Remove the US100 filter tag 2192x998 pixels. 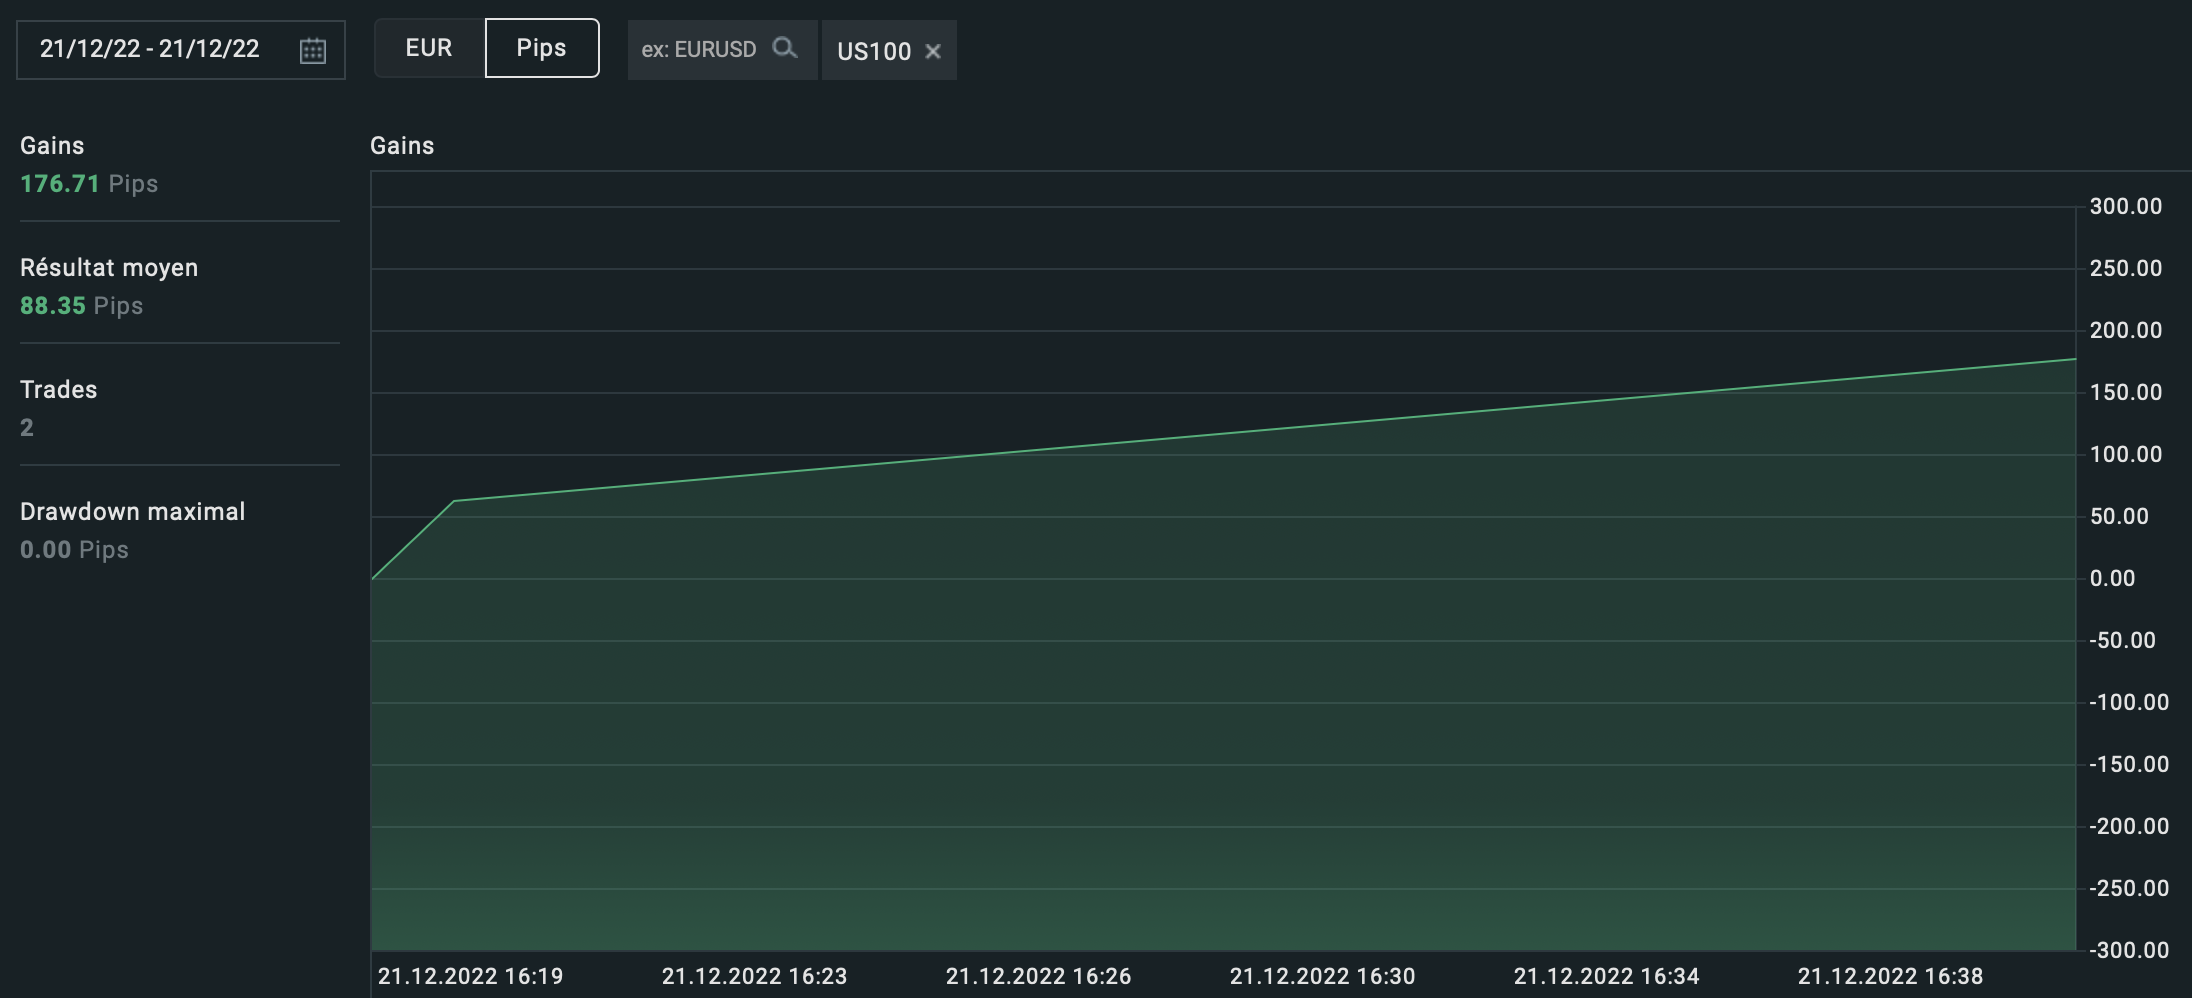933,51
